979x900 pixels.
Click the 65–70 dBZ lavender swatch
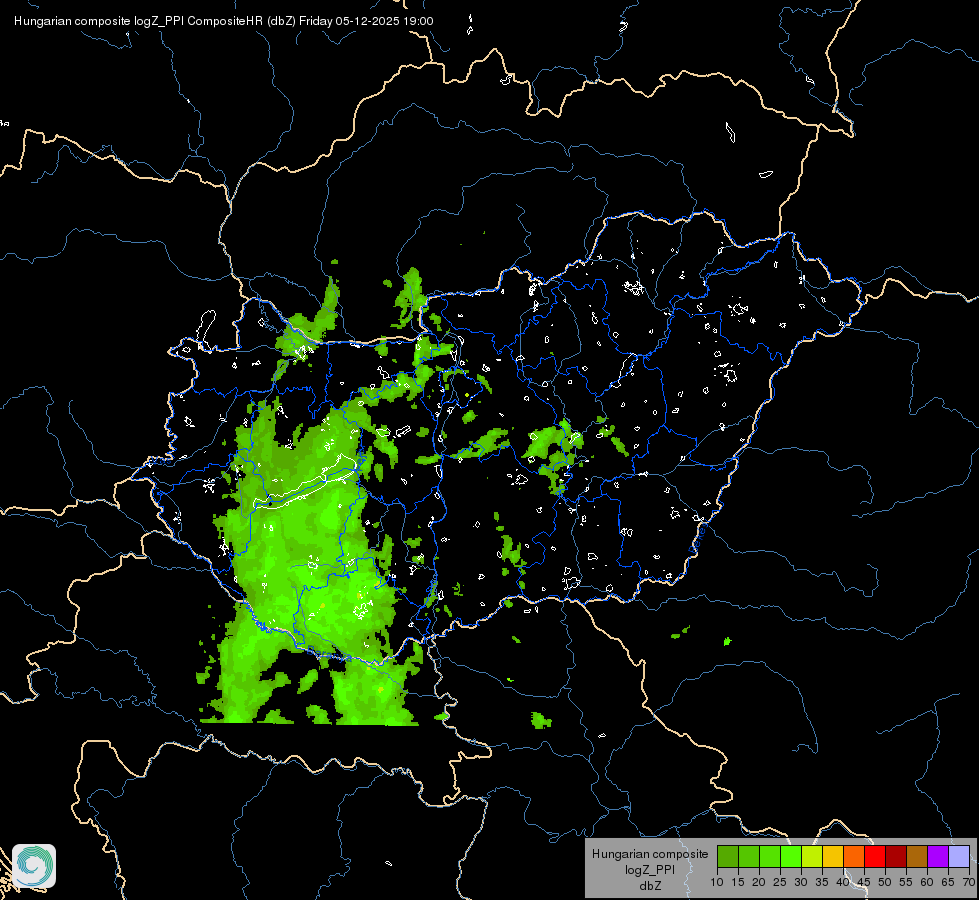click(x=959, y=856)
